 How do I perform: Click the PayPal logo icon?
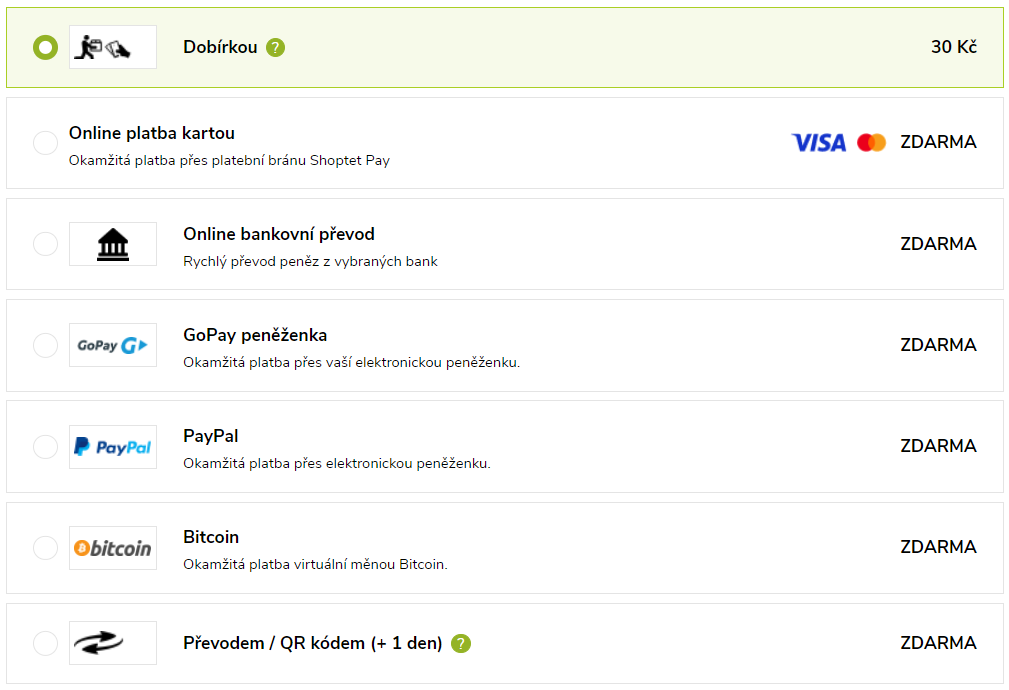[x=113, y=447]
